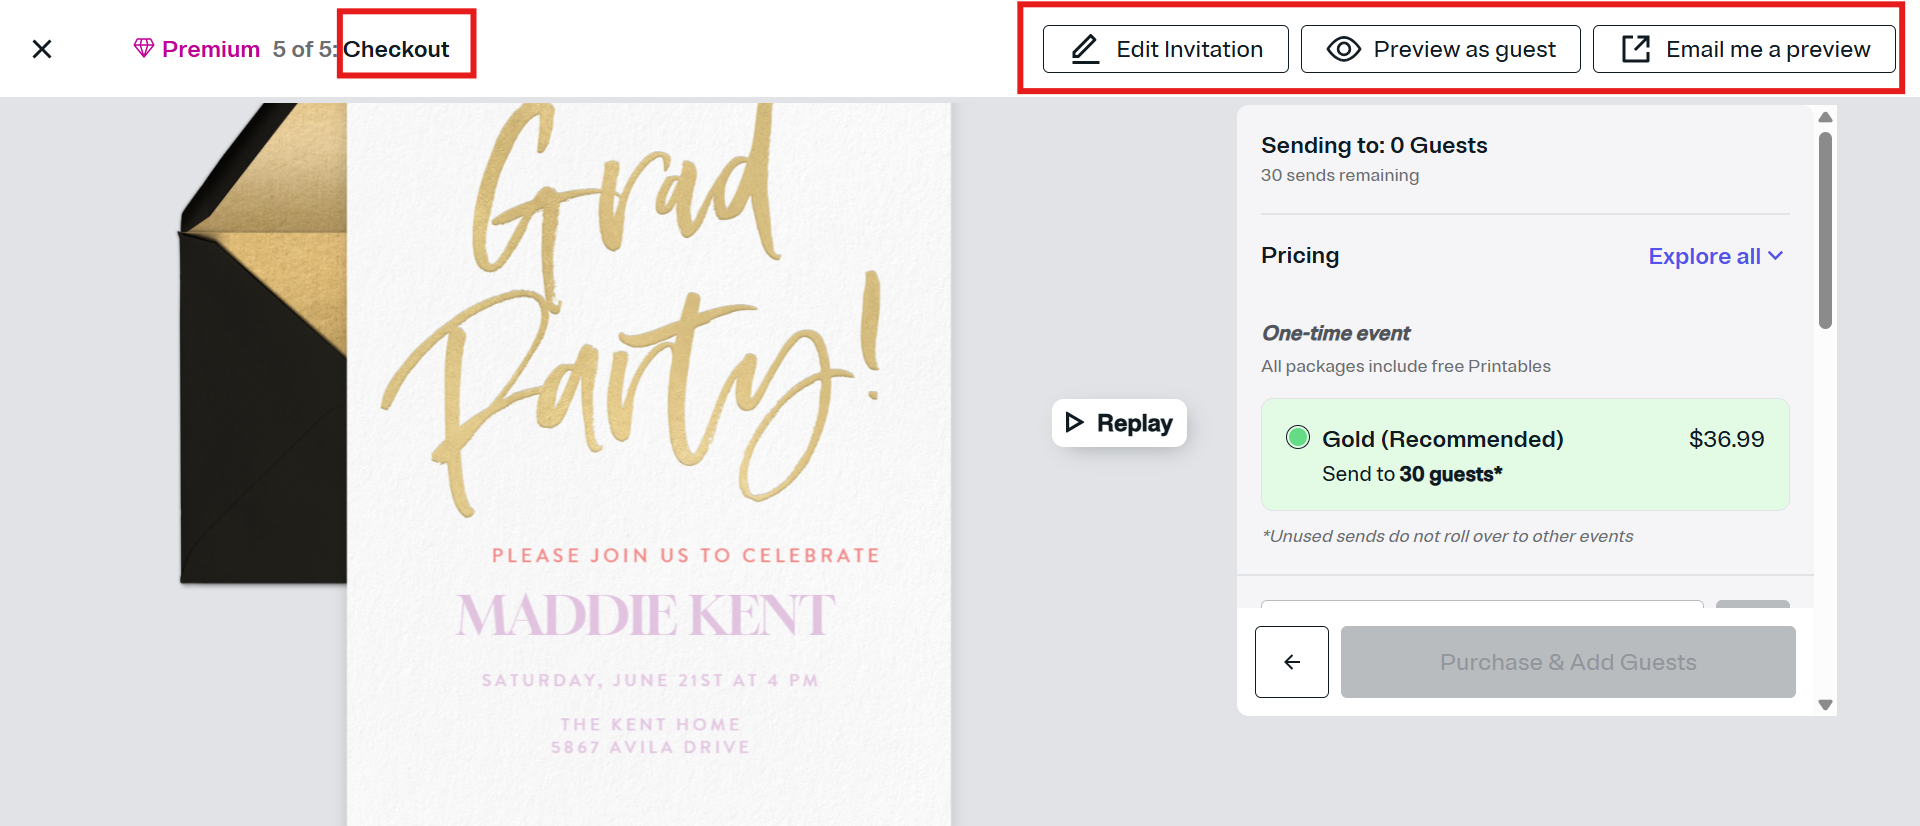Viewport: 1920px width, 826px height.
Task: Click the scroll down arrow in pricing panel
Action: [x=1825, y=705]
